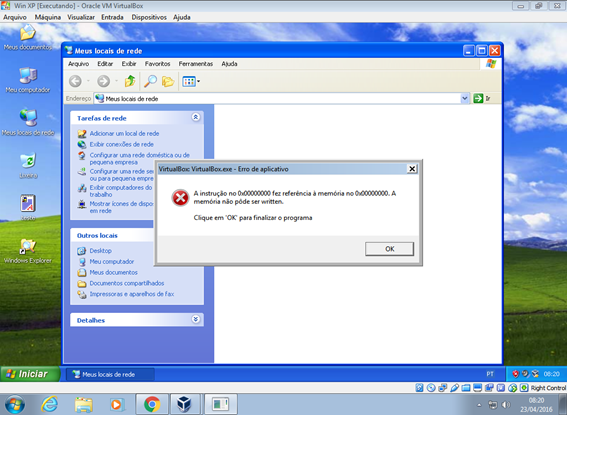The height and width of the screenshot is (460, 614).
Task: Open Documentos compartilhados link
Action: [x=127, y=283]
